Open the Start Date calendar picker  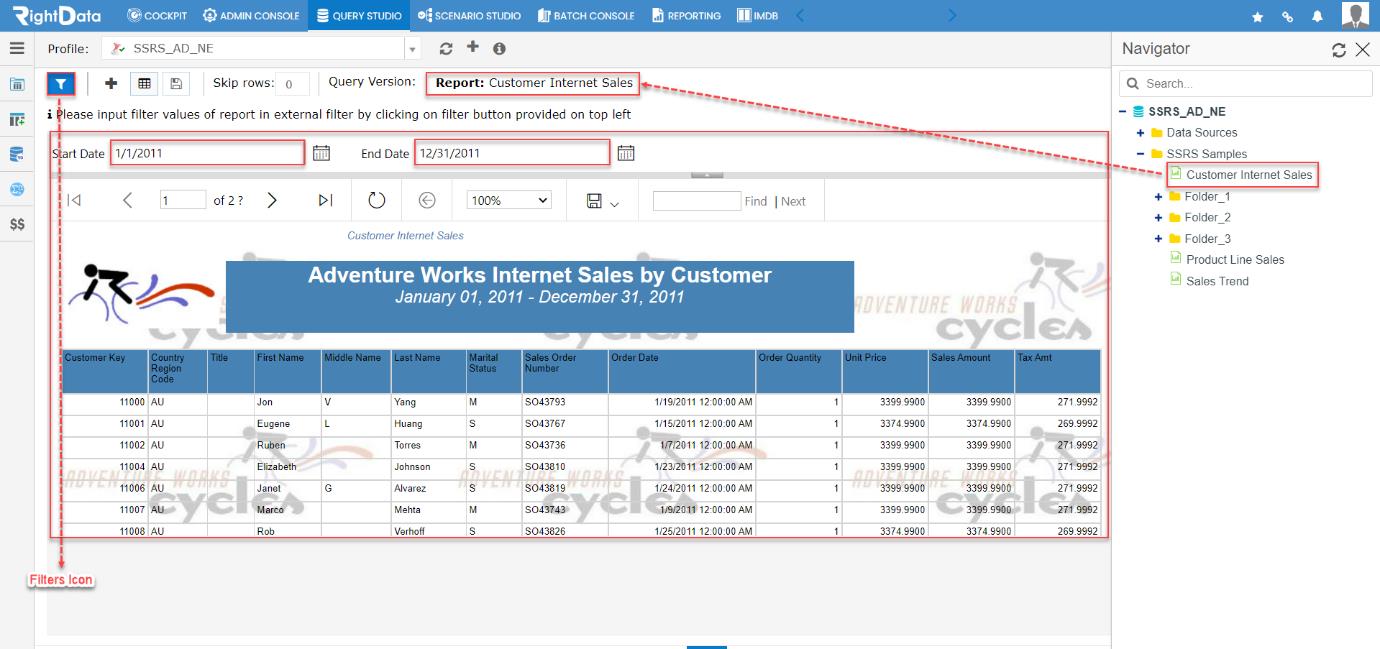pos(321,153)
